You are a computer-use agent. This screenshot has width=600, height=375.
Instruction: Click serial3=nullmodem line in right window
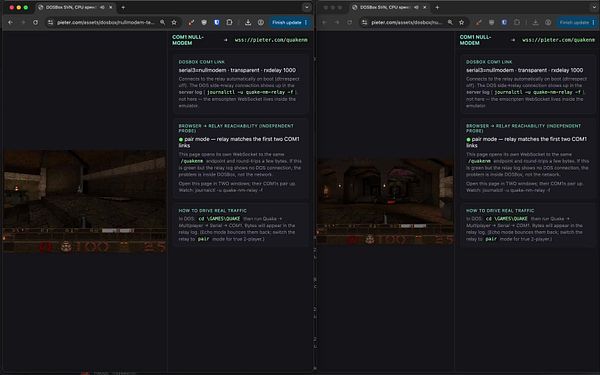[525, 70]
